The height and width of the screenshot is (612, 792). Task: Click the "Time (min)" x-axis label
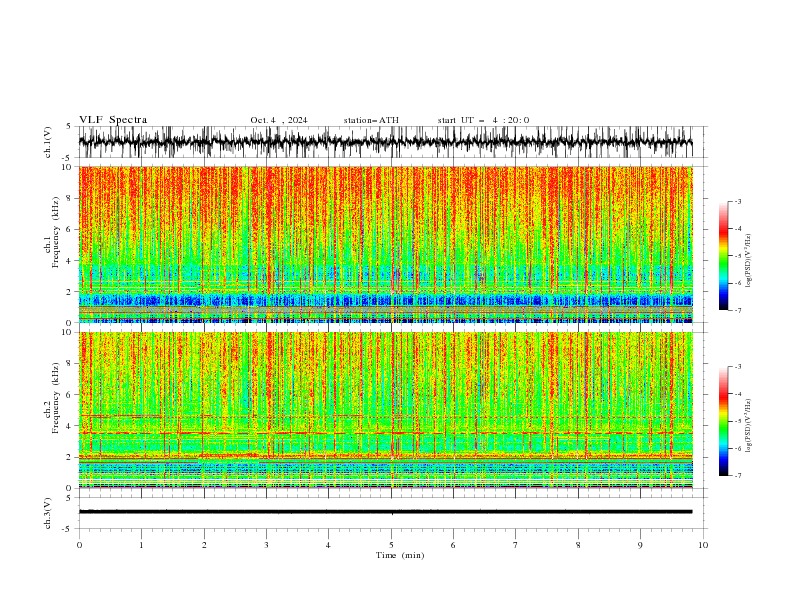click(x=400, y=555)
